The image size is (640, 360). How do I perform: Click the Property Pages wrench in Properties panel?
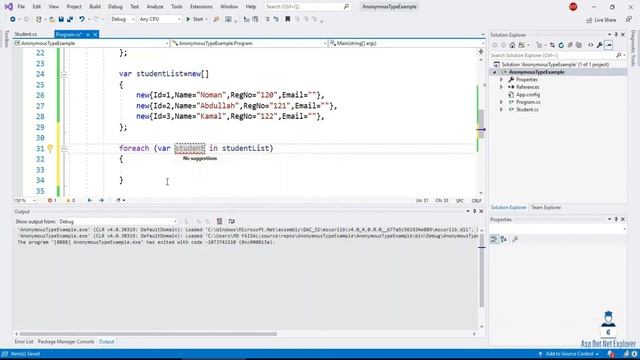[515, 239]
